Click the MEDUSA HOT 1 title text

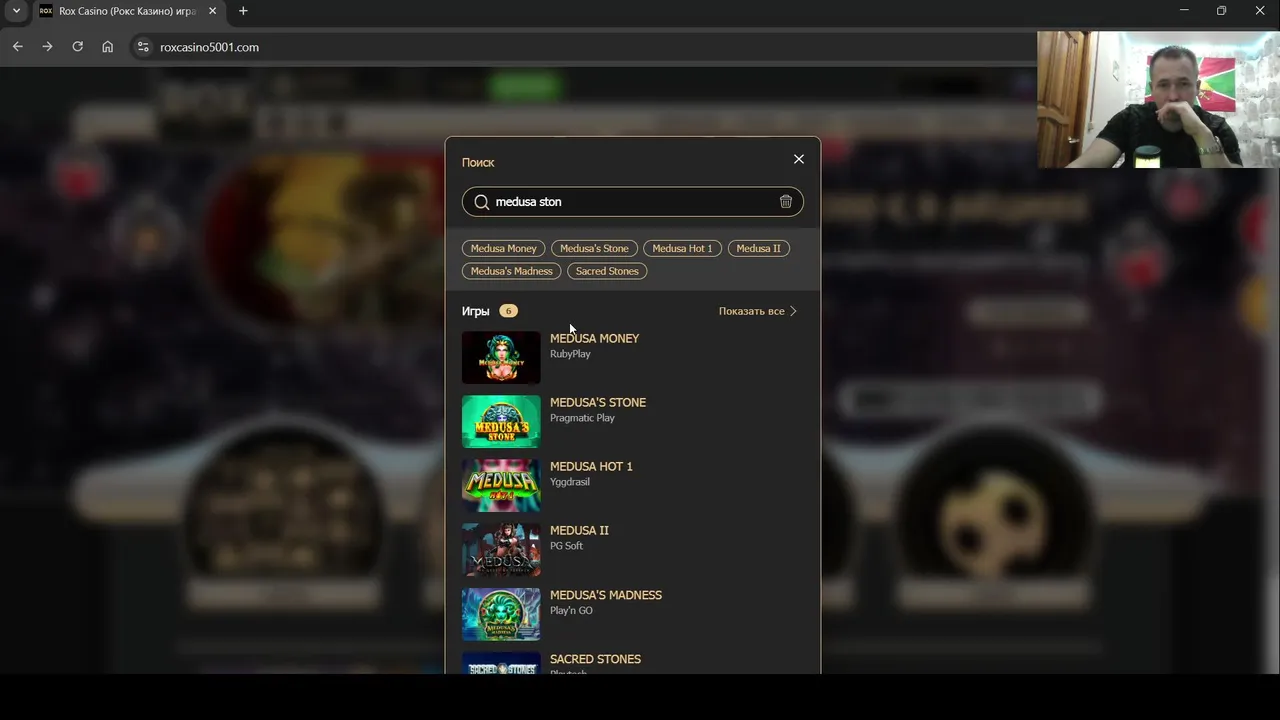[591, 466]
